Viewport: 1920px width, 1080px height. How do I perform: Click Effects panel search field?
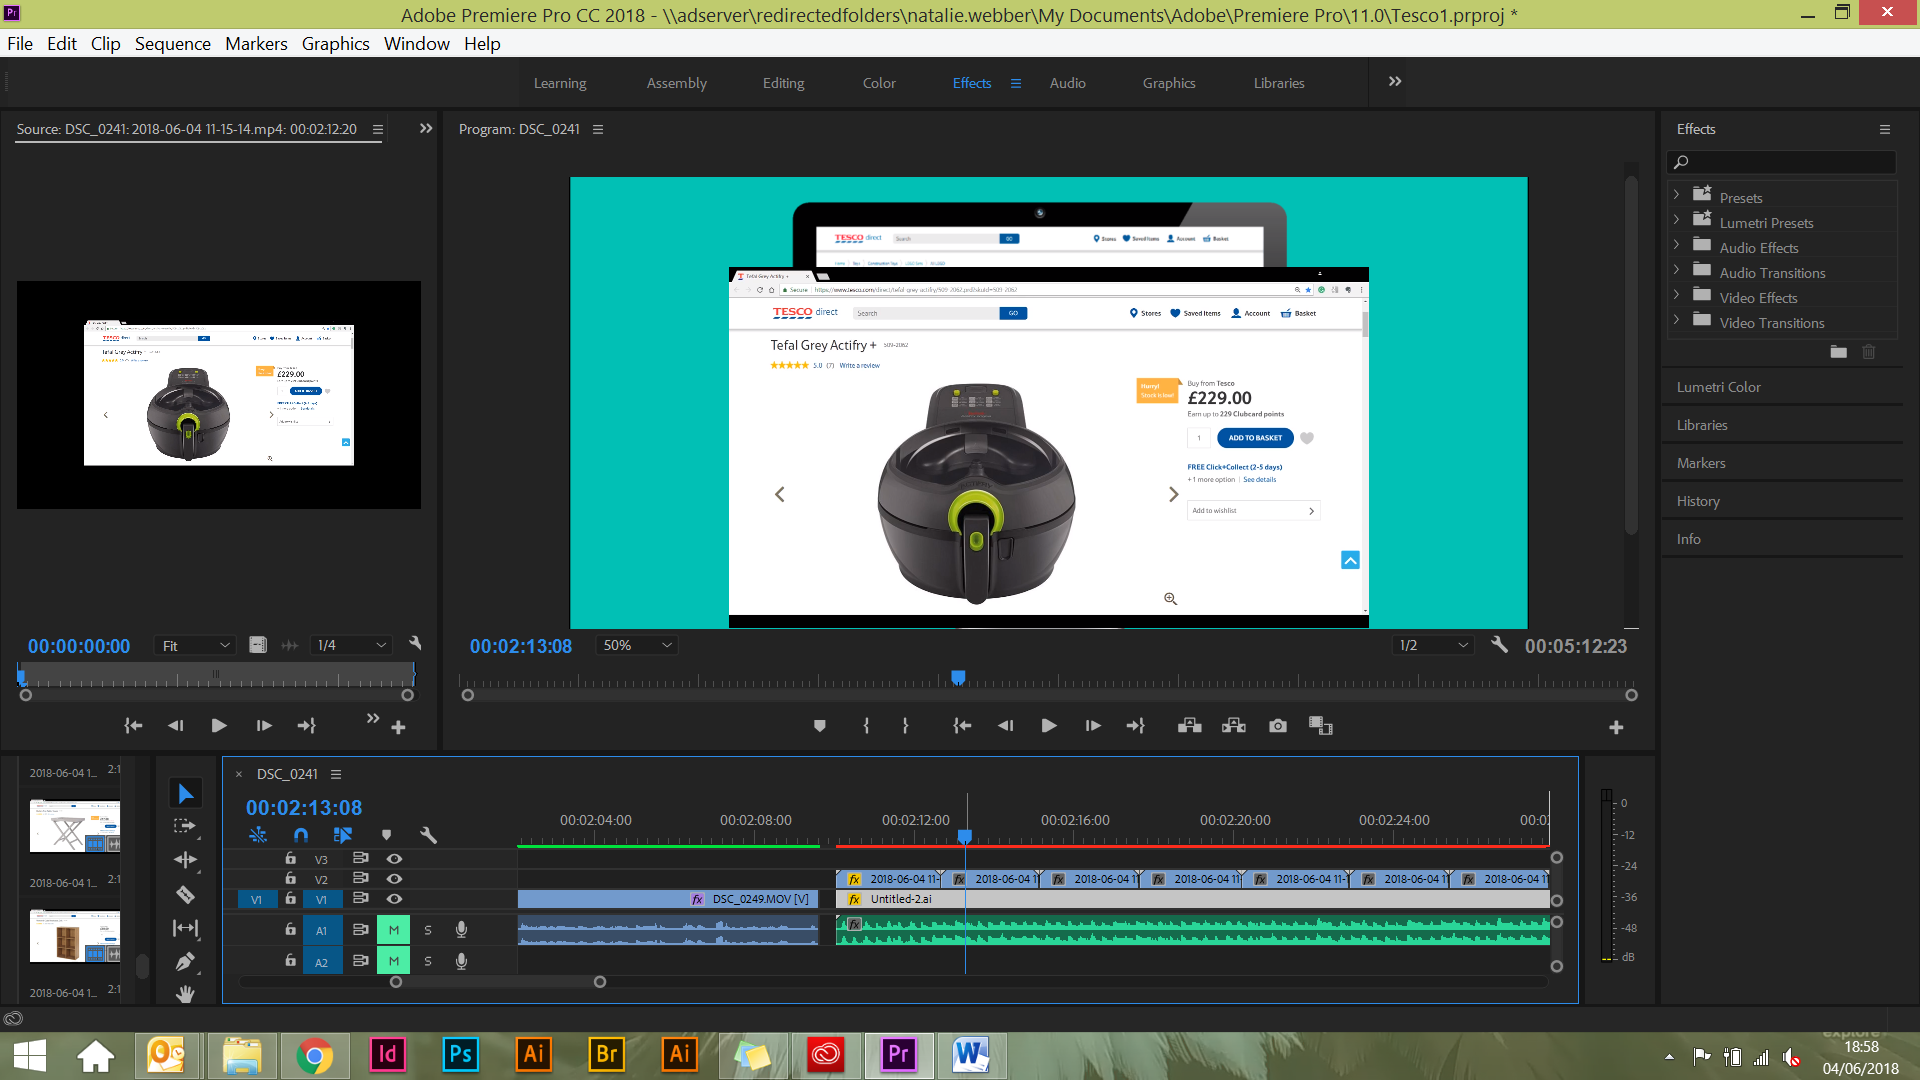(1781, 162)
